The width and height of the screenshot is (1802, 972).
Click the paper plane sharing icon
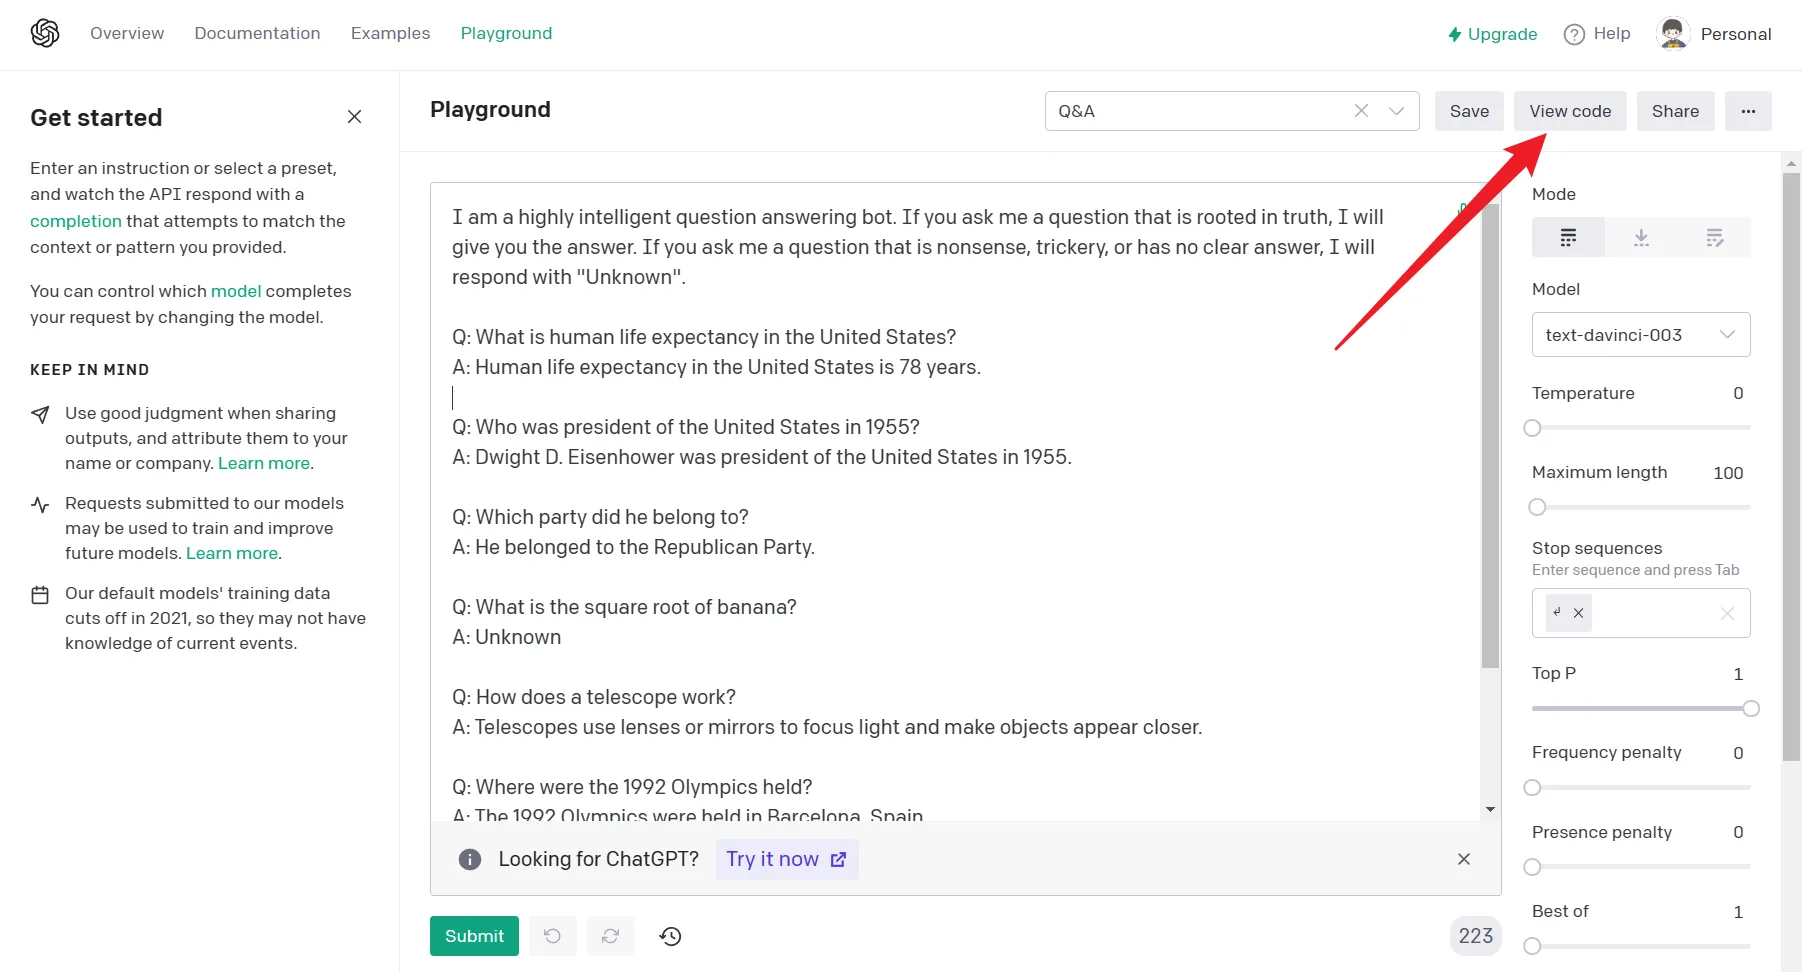40,414
